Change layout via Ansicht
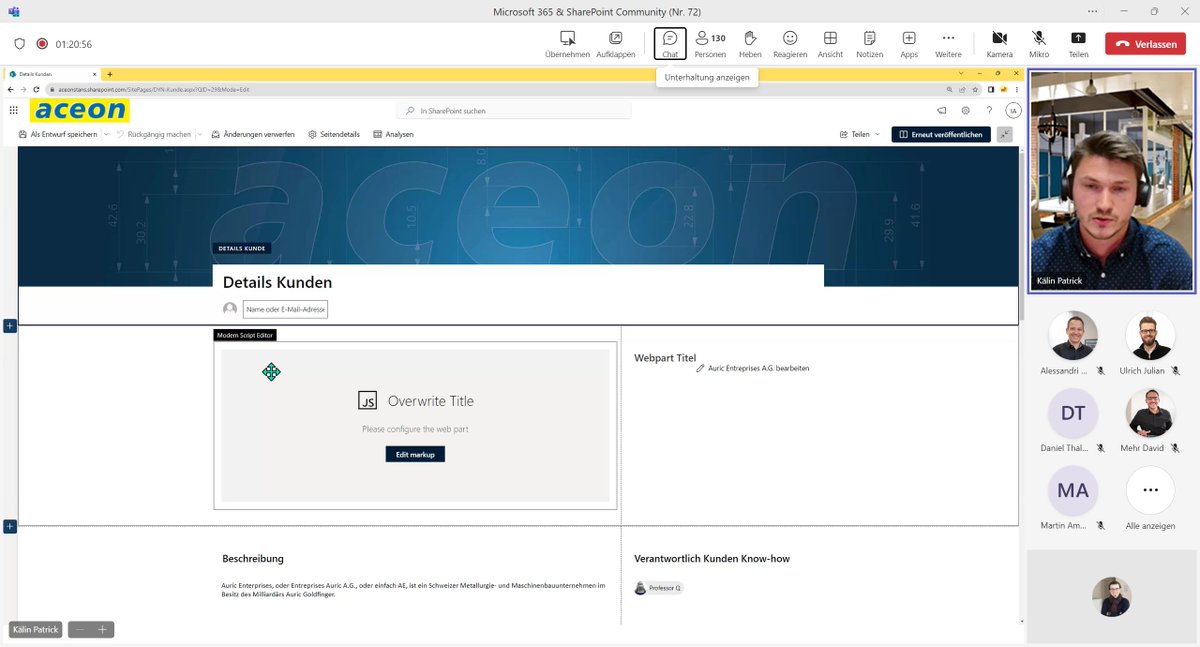 tap(830, 43)
